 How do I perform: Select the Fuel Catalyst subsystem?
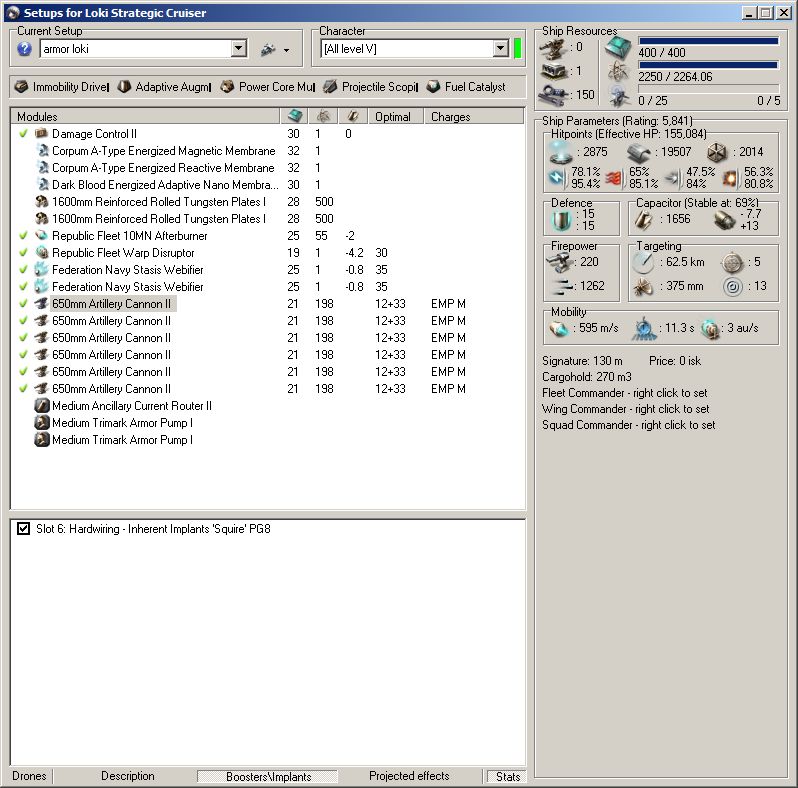pos(466,87)
